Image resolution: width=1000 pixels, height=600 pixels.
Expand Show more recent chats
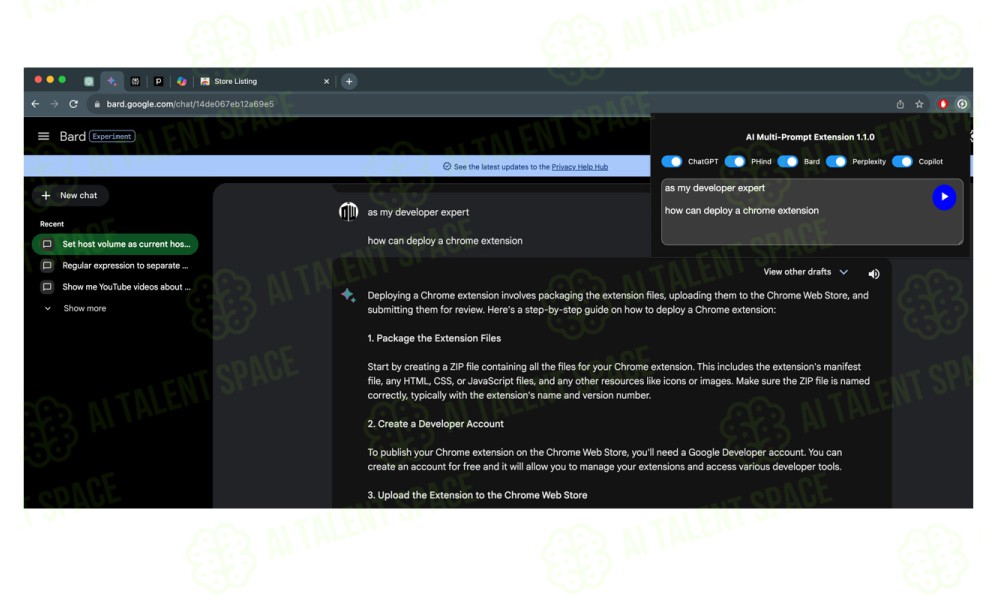77,308
